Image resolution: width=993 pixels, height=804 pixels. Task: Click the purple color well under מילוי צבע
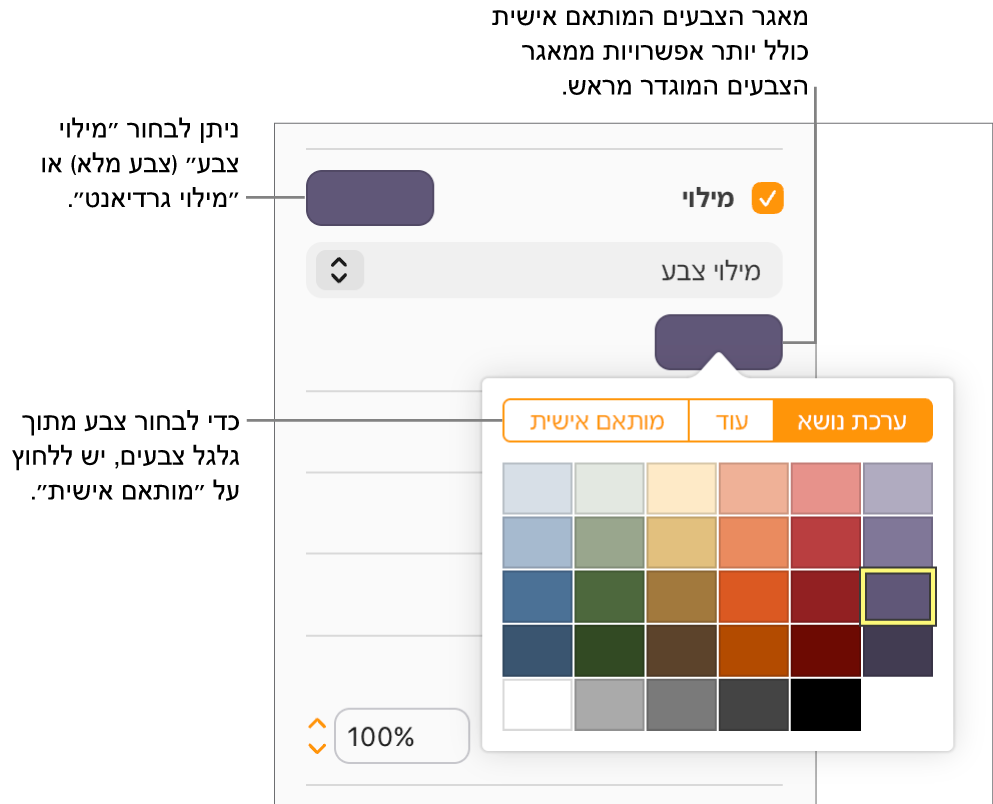coord(718,342)
